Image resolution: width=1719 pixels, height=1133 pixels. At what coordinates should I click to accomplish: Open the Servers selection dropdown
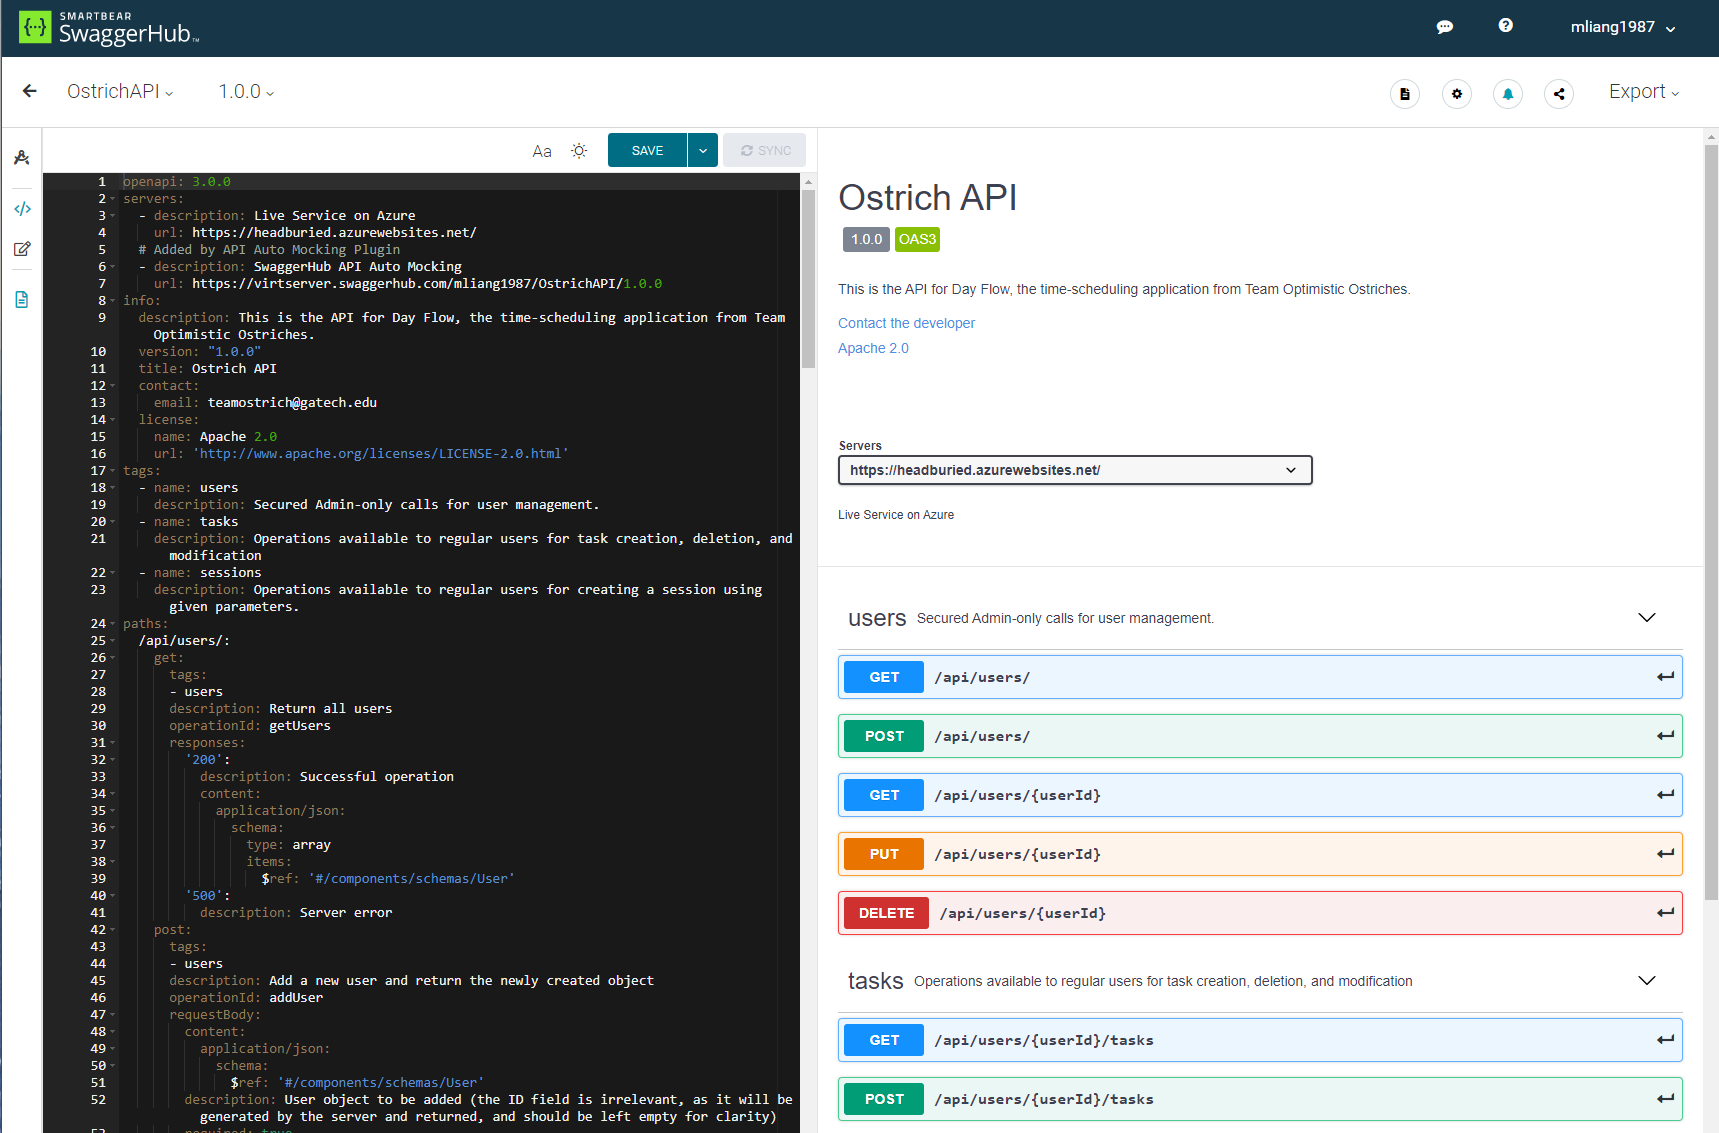coord(1075,470)
